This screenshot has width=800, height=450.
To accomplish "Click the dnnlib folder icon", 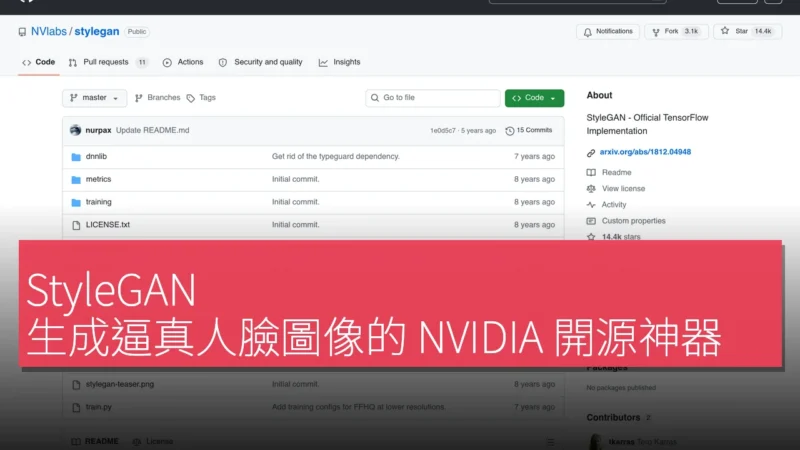I will [76, 157].
